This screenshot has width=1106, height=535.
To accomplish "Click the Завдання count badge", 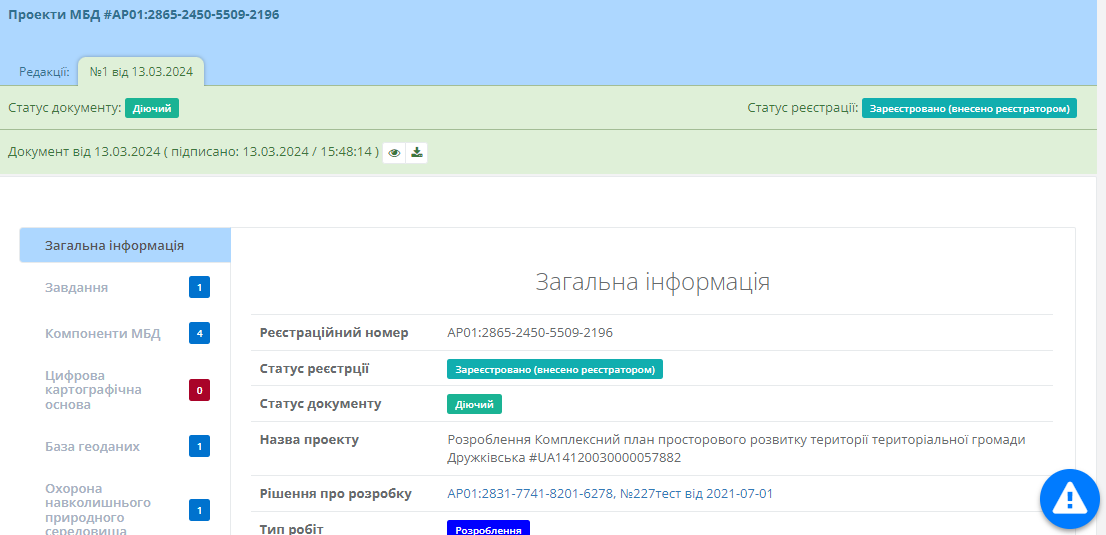I will (199, 288).
